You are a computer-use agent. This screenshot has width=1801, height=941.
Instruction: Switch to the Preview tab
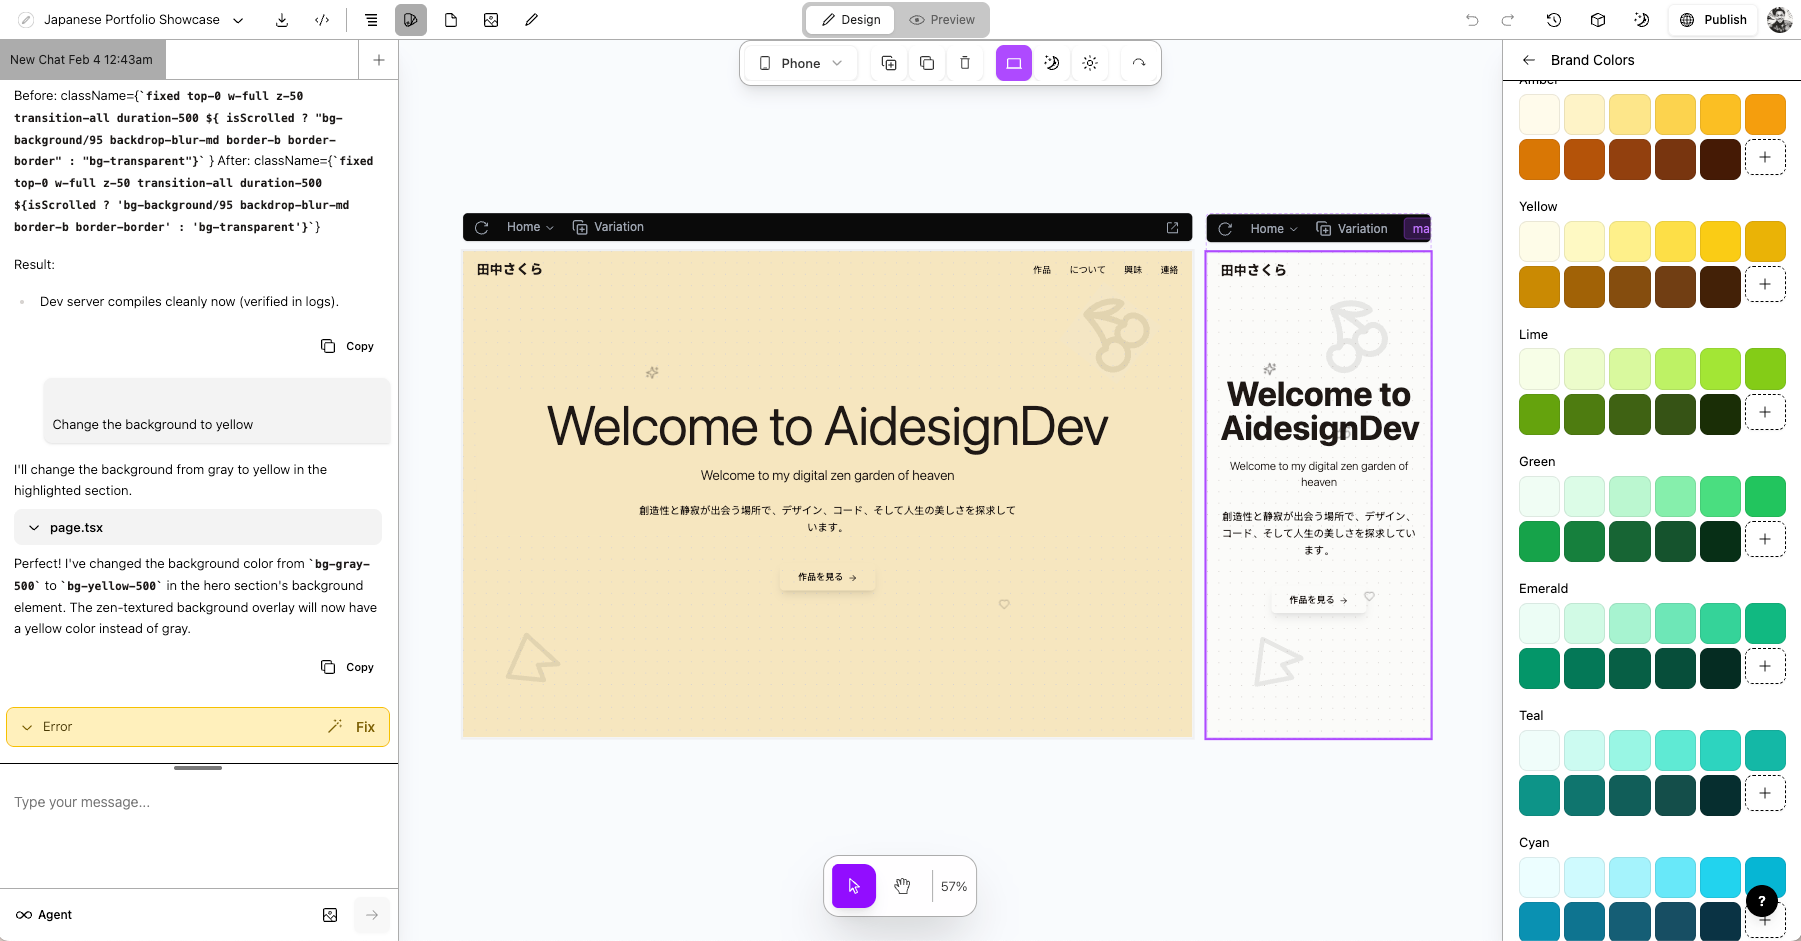[941, 19]
